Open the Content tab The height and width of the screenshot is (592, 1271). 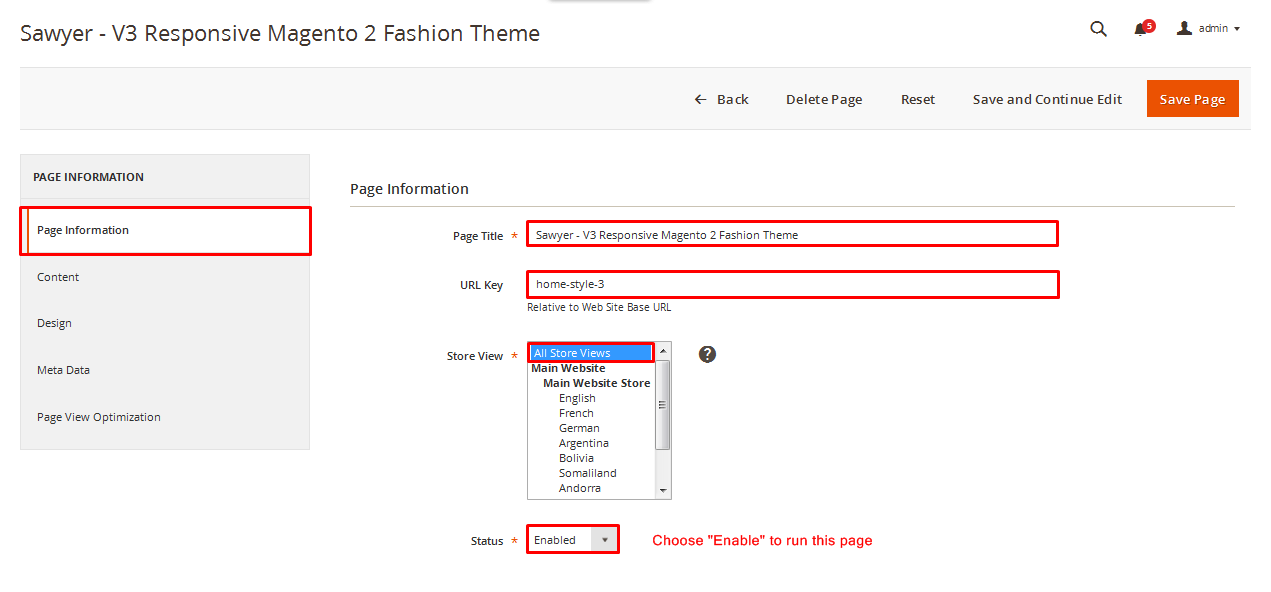(58, 277)
